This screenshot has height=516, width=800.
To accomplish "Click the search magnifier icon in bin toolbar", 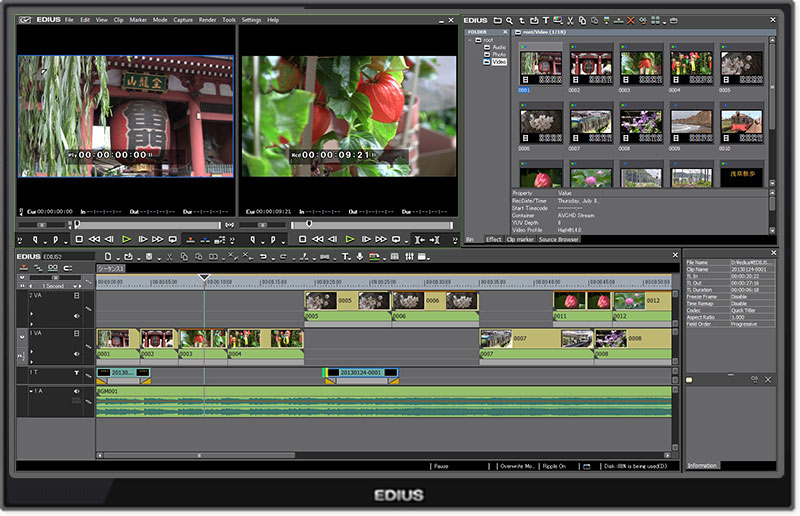I will [x=509, y=20].
